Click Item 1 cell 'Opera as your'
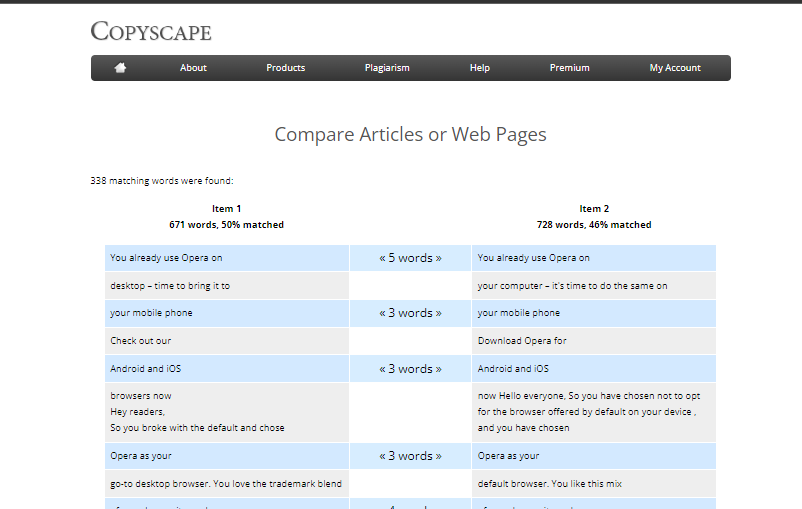The height and width of the screenshot is (509, 802). click(227, 456)
